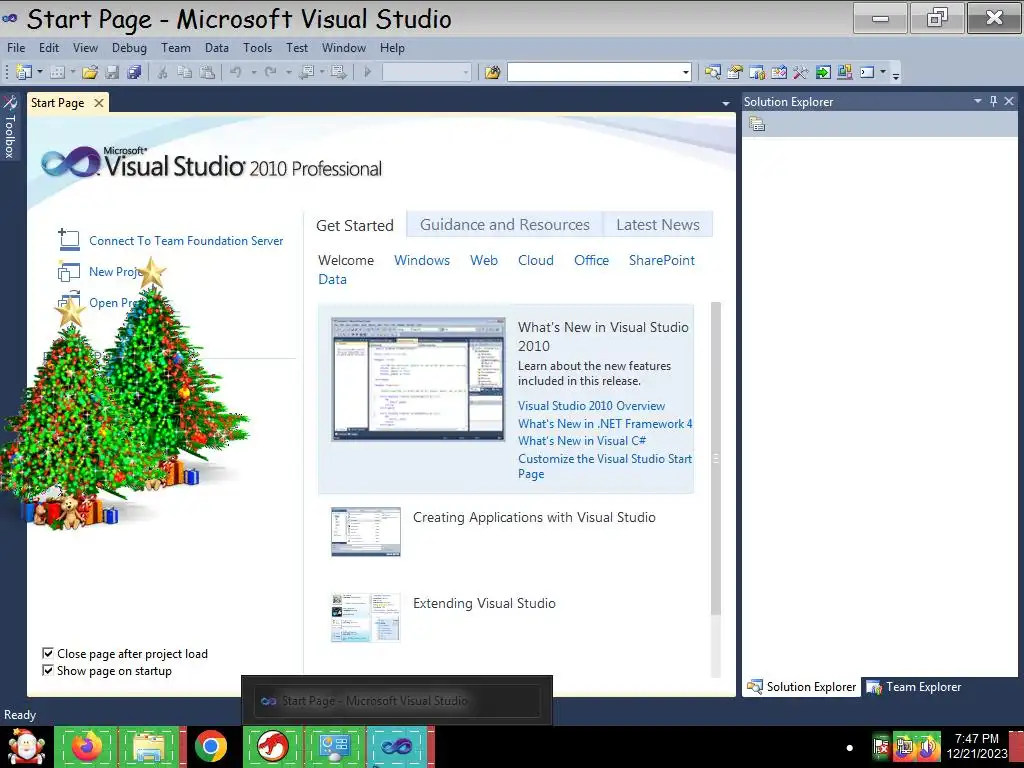The image size is (1024, 768).
Task: Switch to the Latest News tab
Action: click(x=658, y=225)
